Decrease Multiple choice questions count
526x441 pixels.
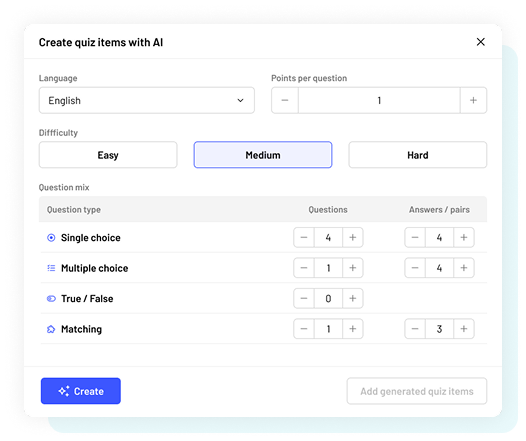[304, 268]
